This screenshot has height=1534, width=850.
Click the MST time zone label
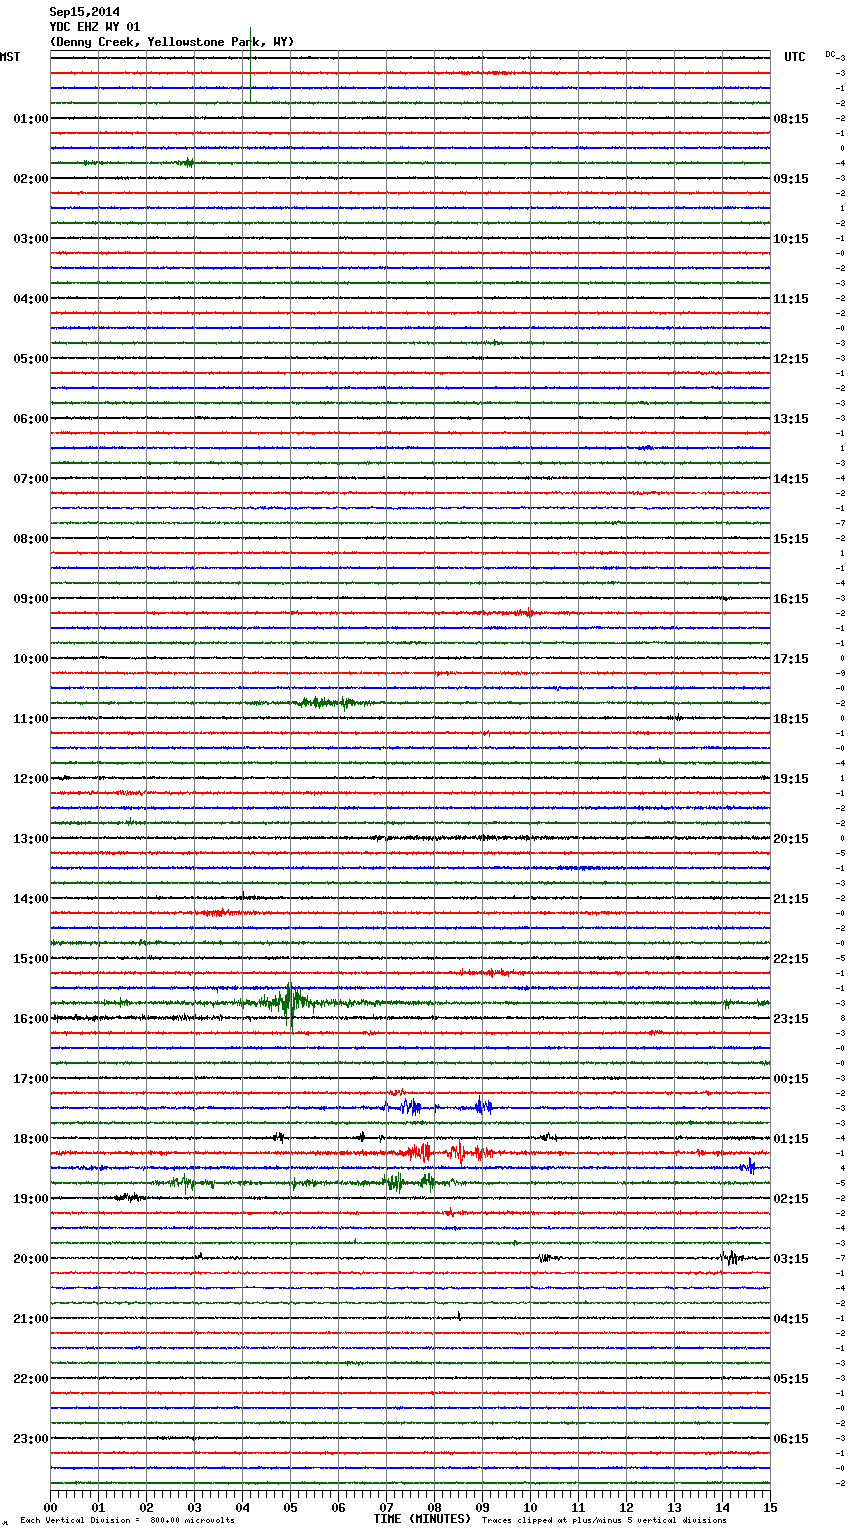tap(10, 57)
